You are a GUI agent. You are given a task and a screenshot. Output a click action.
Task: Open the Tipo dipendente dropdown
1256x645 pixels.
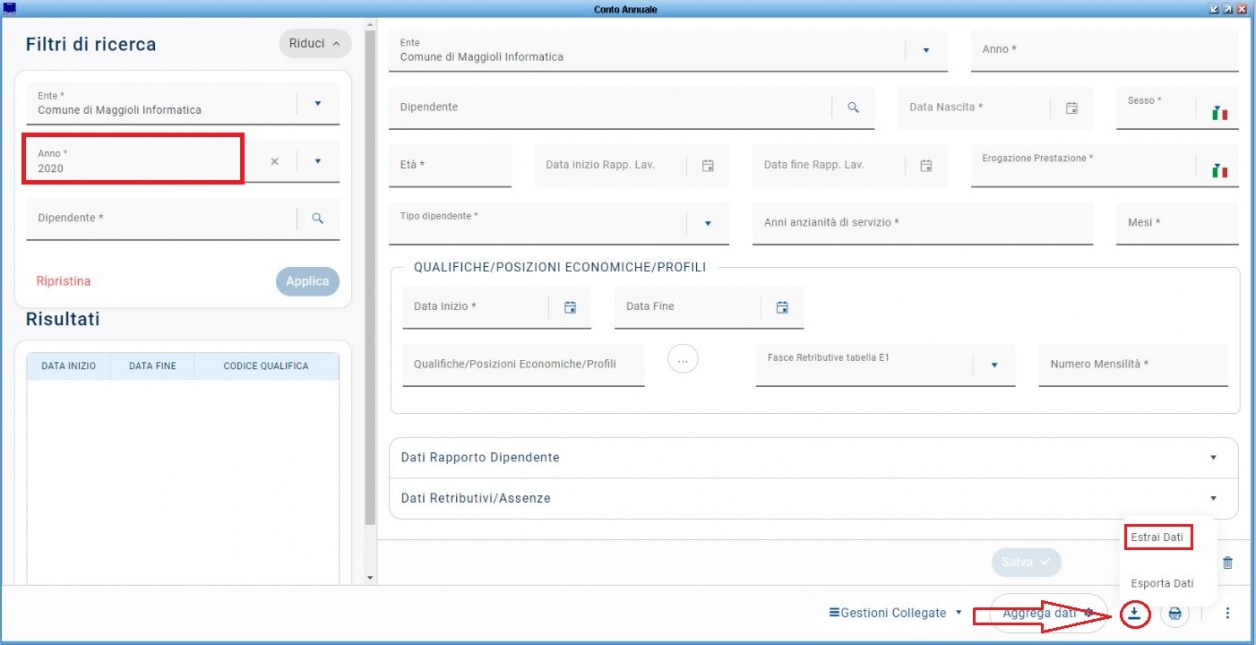pos(708,224)
